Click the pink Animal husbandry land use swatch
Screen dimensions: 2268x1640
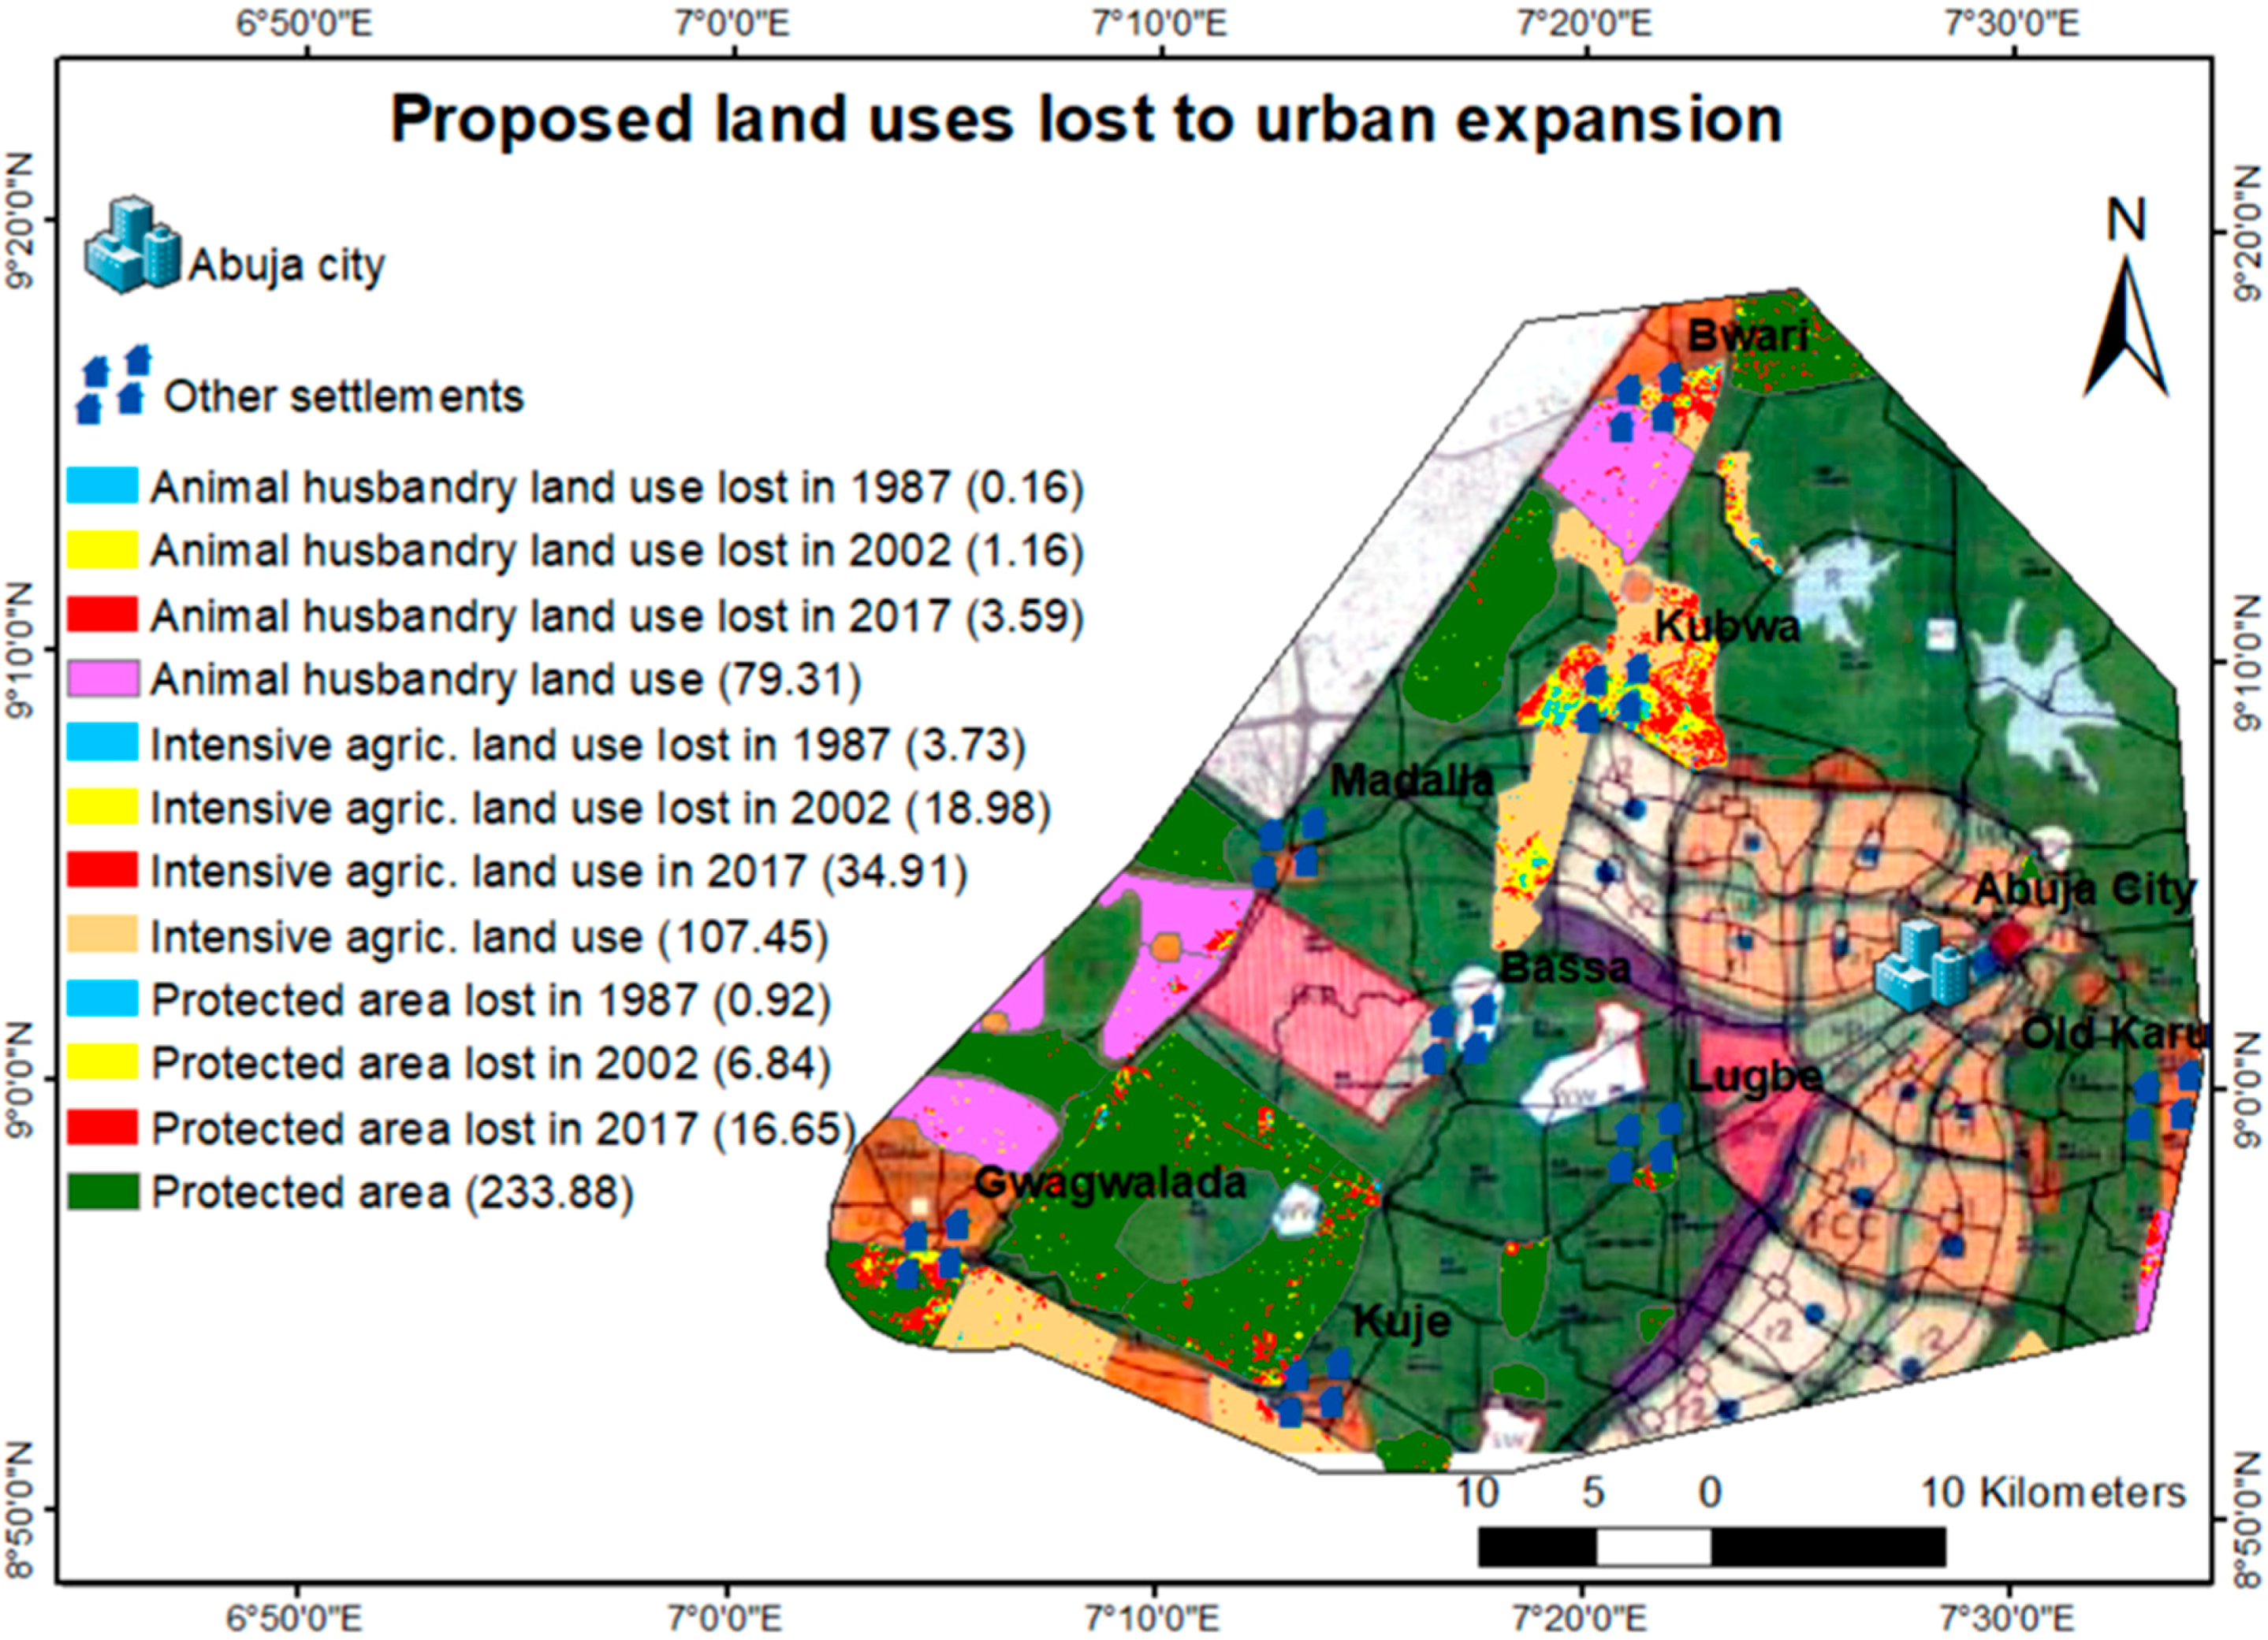pos(103,679)
